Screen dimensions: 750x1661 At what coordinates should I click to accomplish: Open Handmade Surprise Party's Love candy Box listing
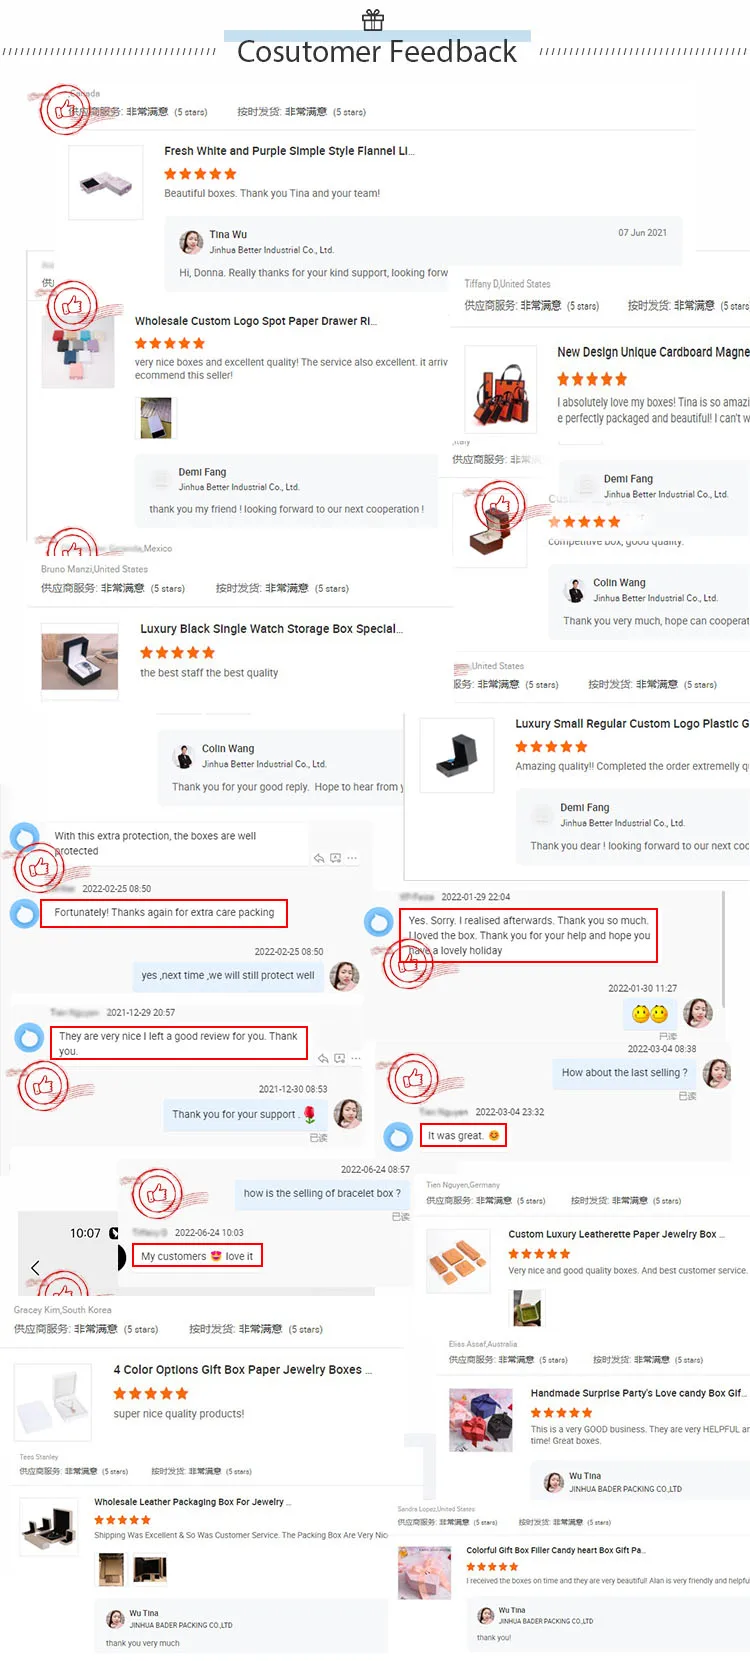point(637,1393)
